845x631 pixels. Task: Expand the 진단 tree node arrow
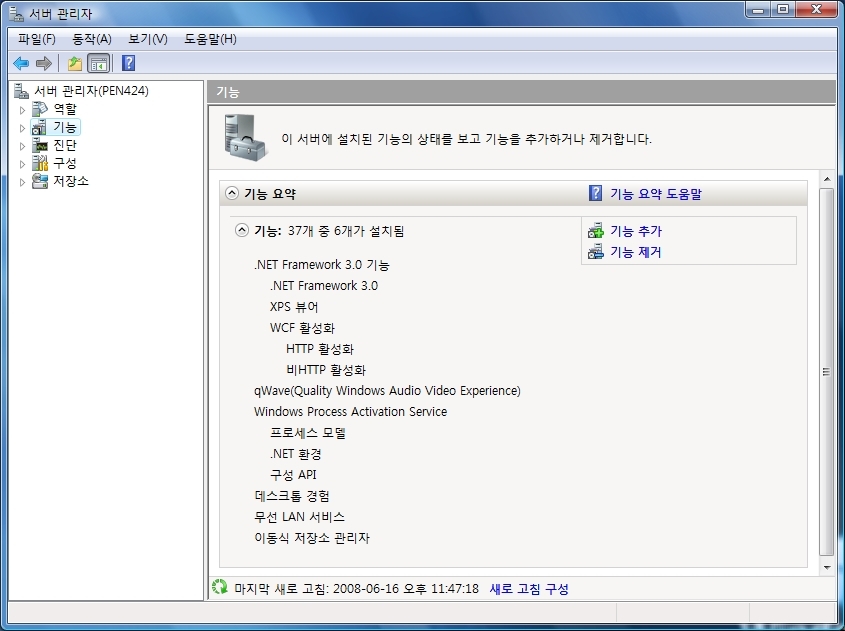pos(22,146)
